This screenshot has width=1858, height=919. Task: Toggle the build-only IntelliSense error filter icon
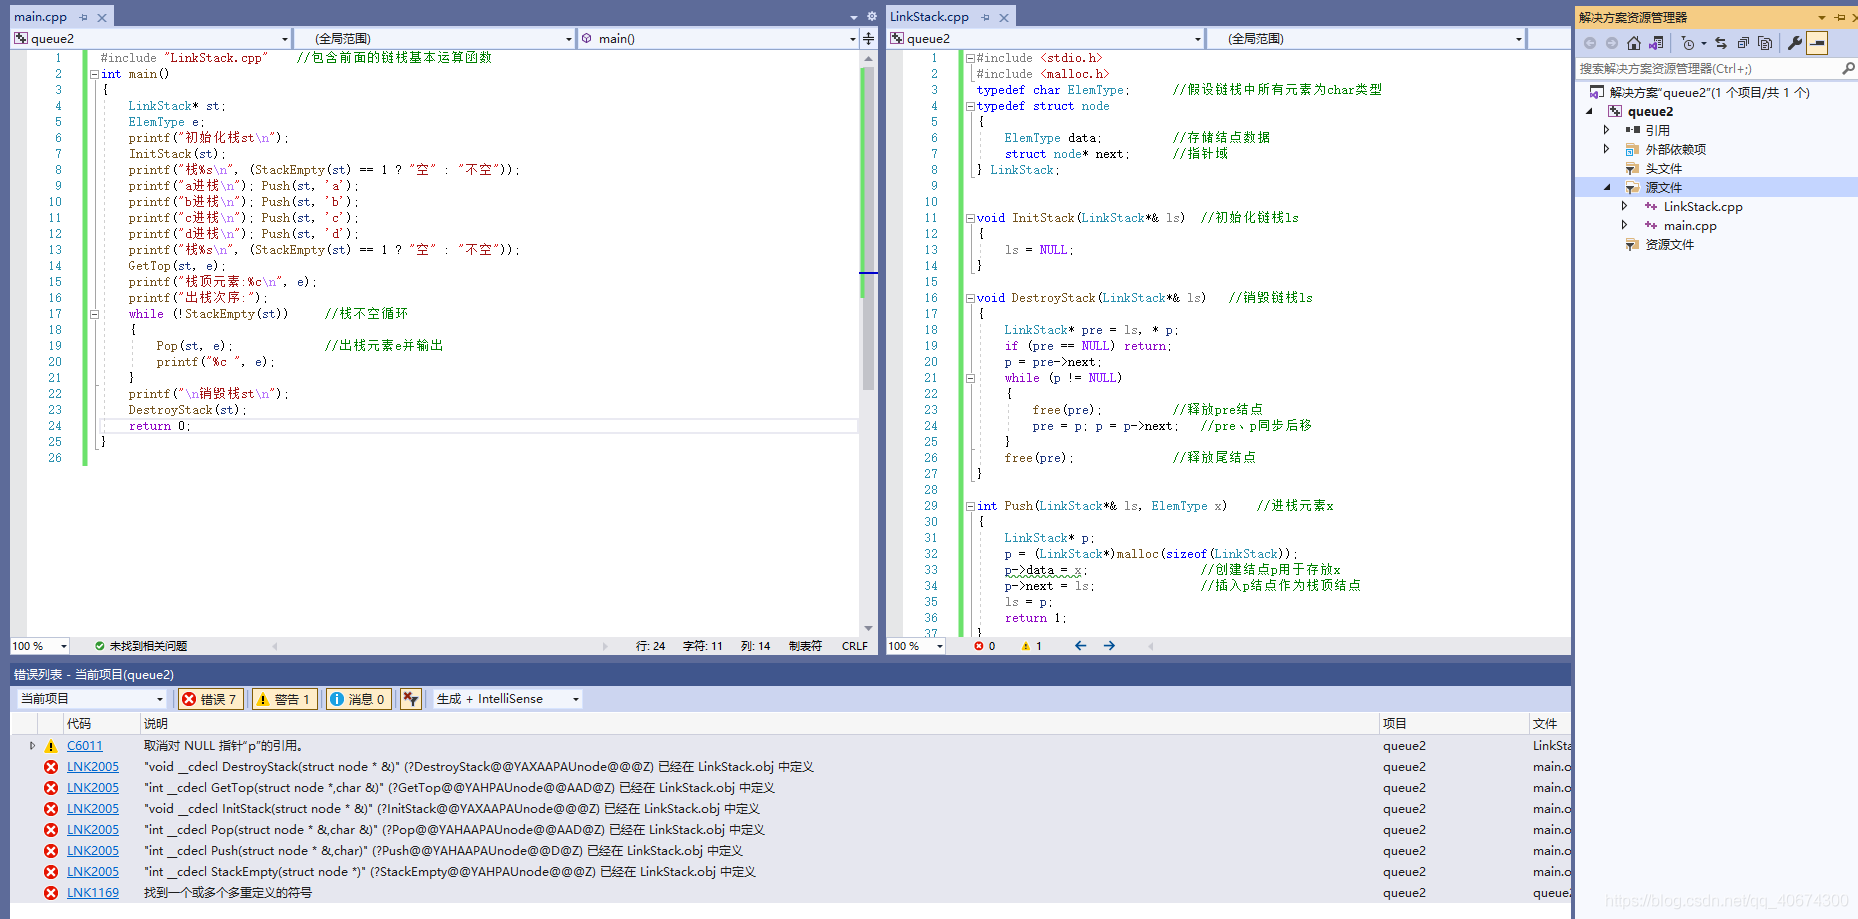[x=410, y=699]
